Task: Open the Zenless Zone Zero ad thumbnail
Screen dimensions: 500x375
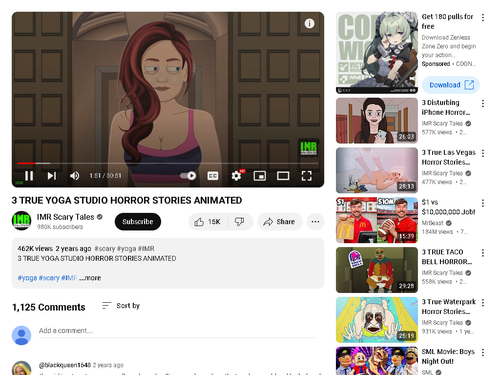Action: [x=377, y=53]
